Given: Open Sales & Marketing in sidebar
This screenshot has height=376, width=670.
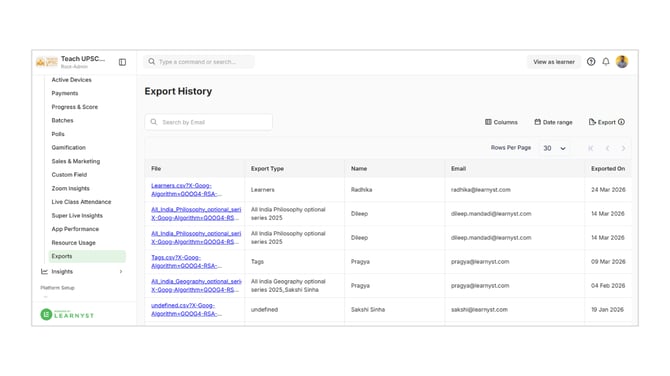Looking at the screenshot, I should click(76, 161).
